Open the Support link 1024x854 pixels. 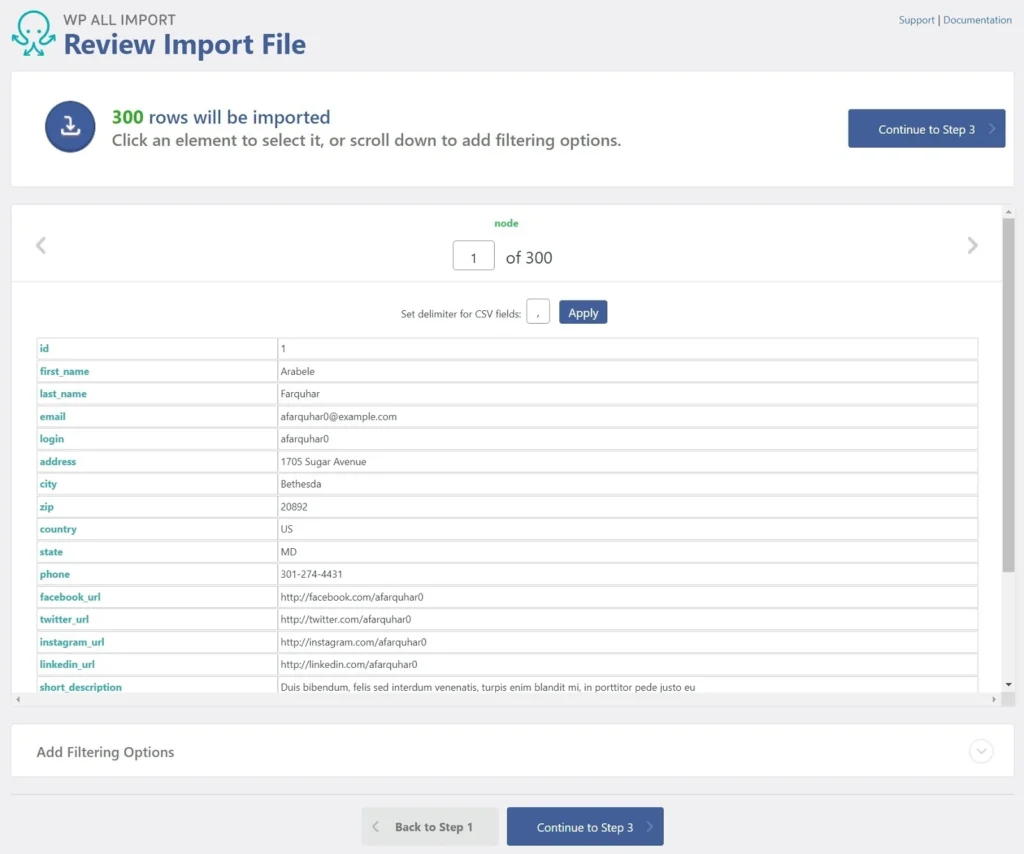916,20
